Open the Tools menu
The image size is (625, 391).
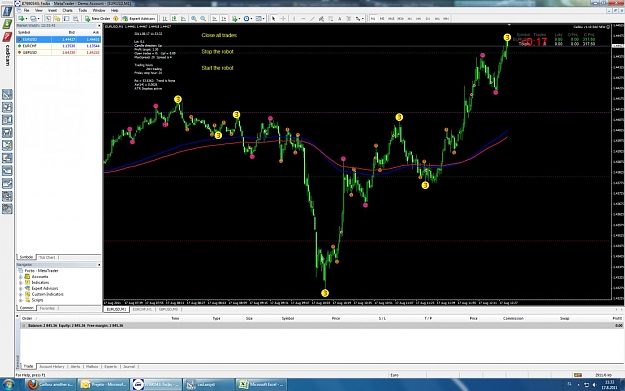(83, 10)
